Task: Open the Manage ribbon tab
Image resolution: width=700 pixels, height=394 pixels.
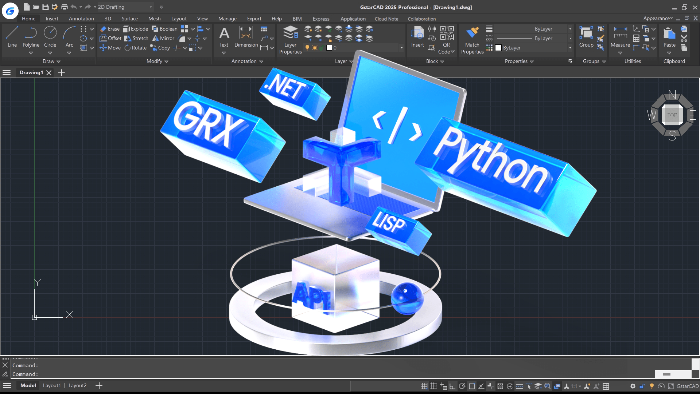Action: (x=227, y=19)
